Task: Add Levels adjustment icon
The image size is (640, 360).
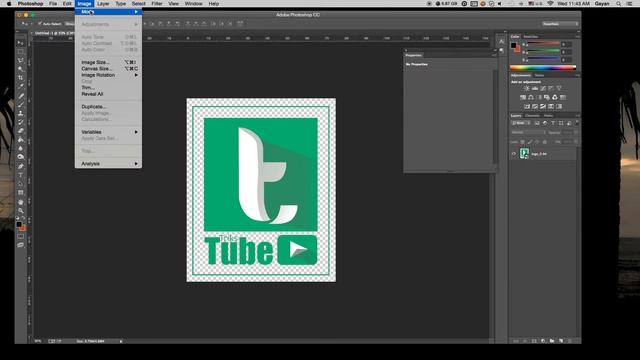Action: pyautogui.click(x=535, y=88)
